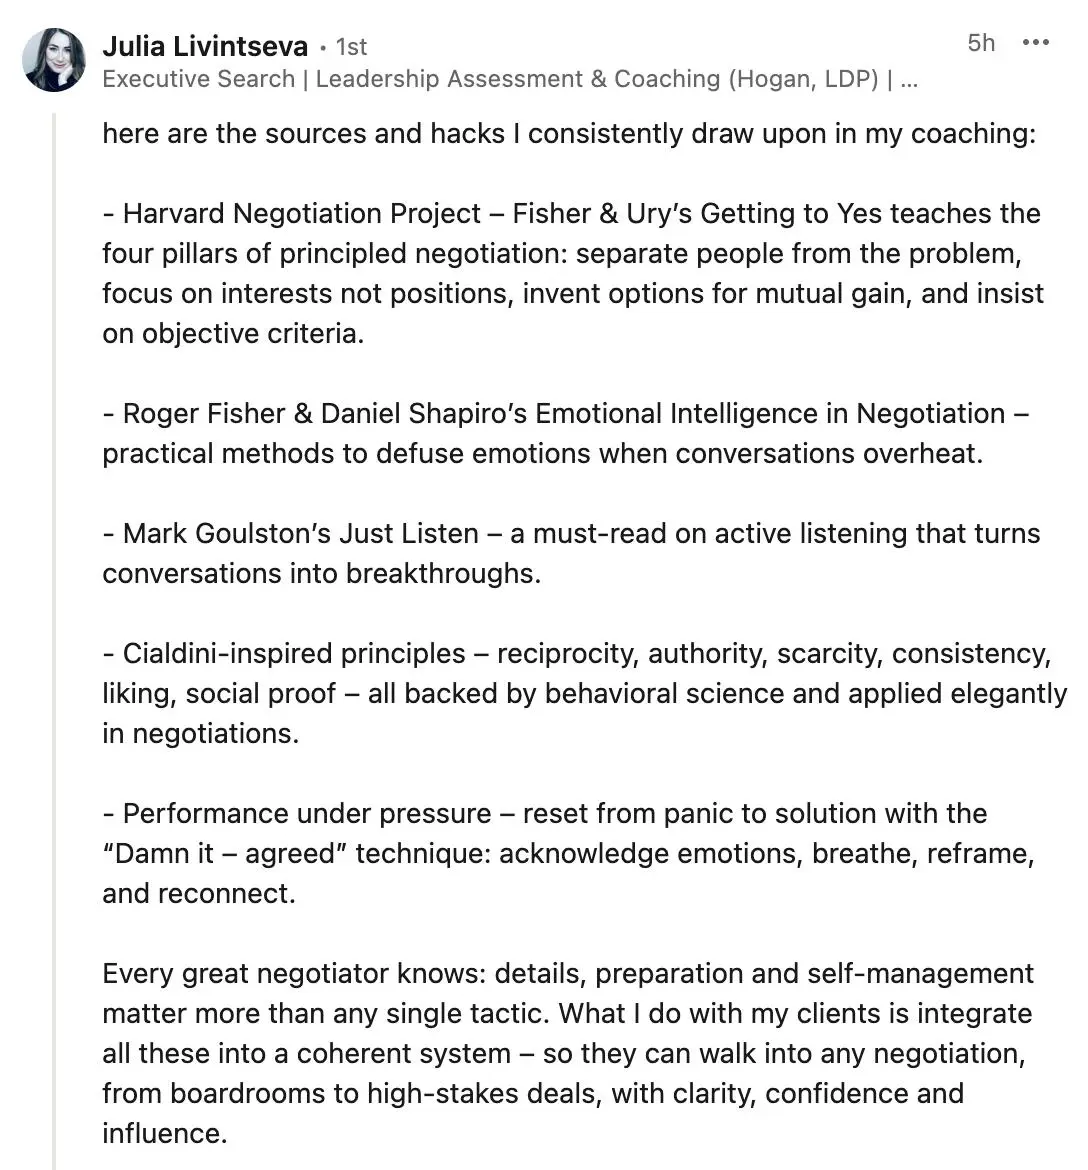This screenshot has height=1170, width=1088.
Task: Click the 'Emotional Intelligence in Negotiation' title text
Action: 770,413
